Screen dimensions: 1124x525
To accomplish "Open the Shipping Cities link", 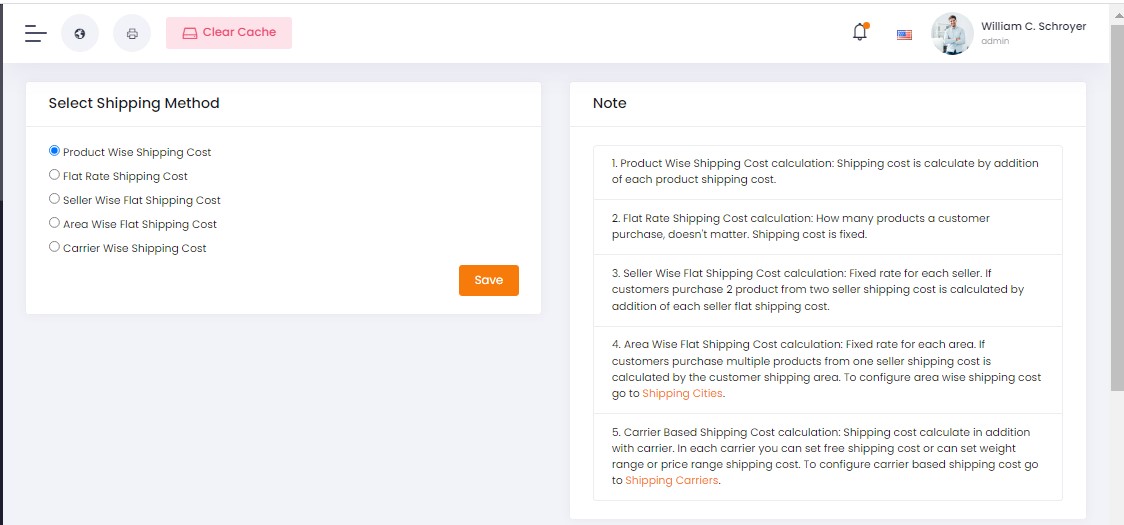I will pos(682,394).
